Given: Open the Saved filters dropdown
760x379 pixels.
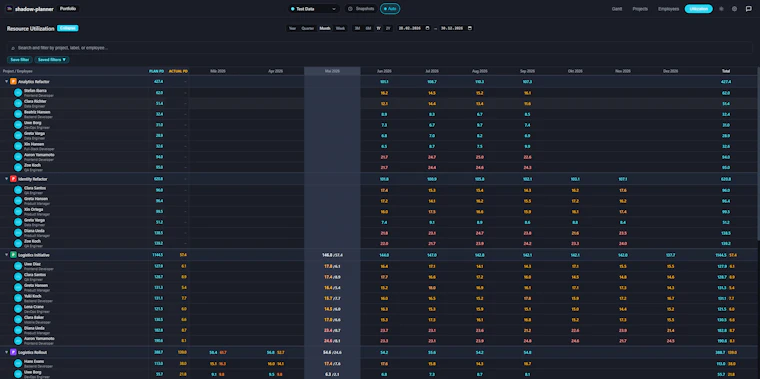Looking at the screenshot, I should pos(52,60).
